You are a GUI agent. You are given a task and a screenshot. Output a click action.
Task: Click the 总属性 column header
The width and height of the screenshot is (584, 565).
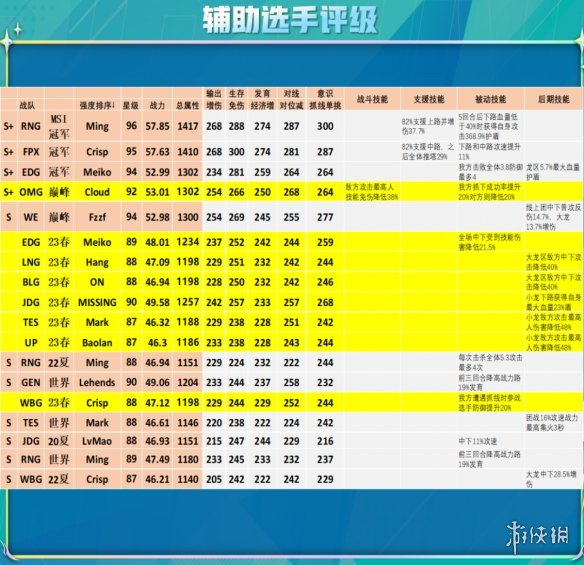[x=187, y=105]
